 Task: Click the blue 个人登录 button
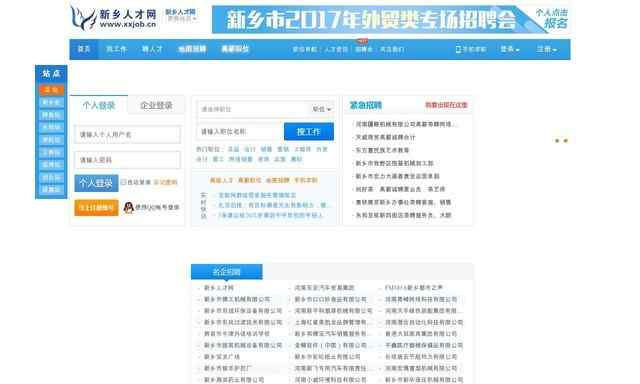click(96, 183)
